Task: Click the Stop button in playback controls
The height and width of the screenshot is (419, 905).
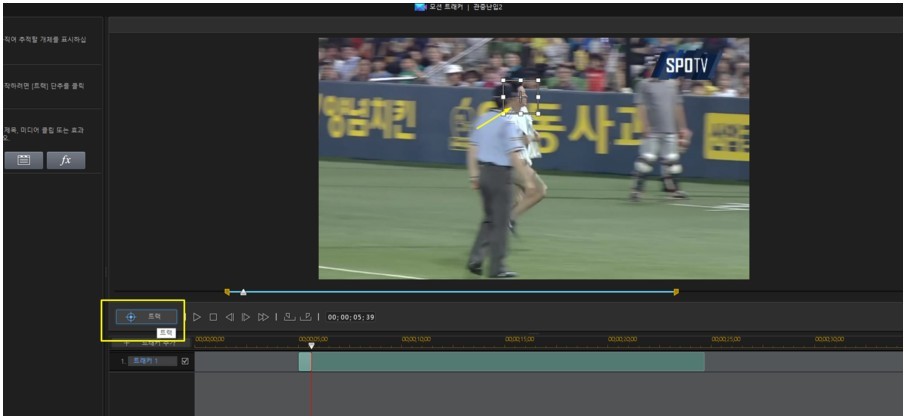Action: [212, 317]
